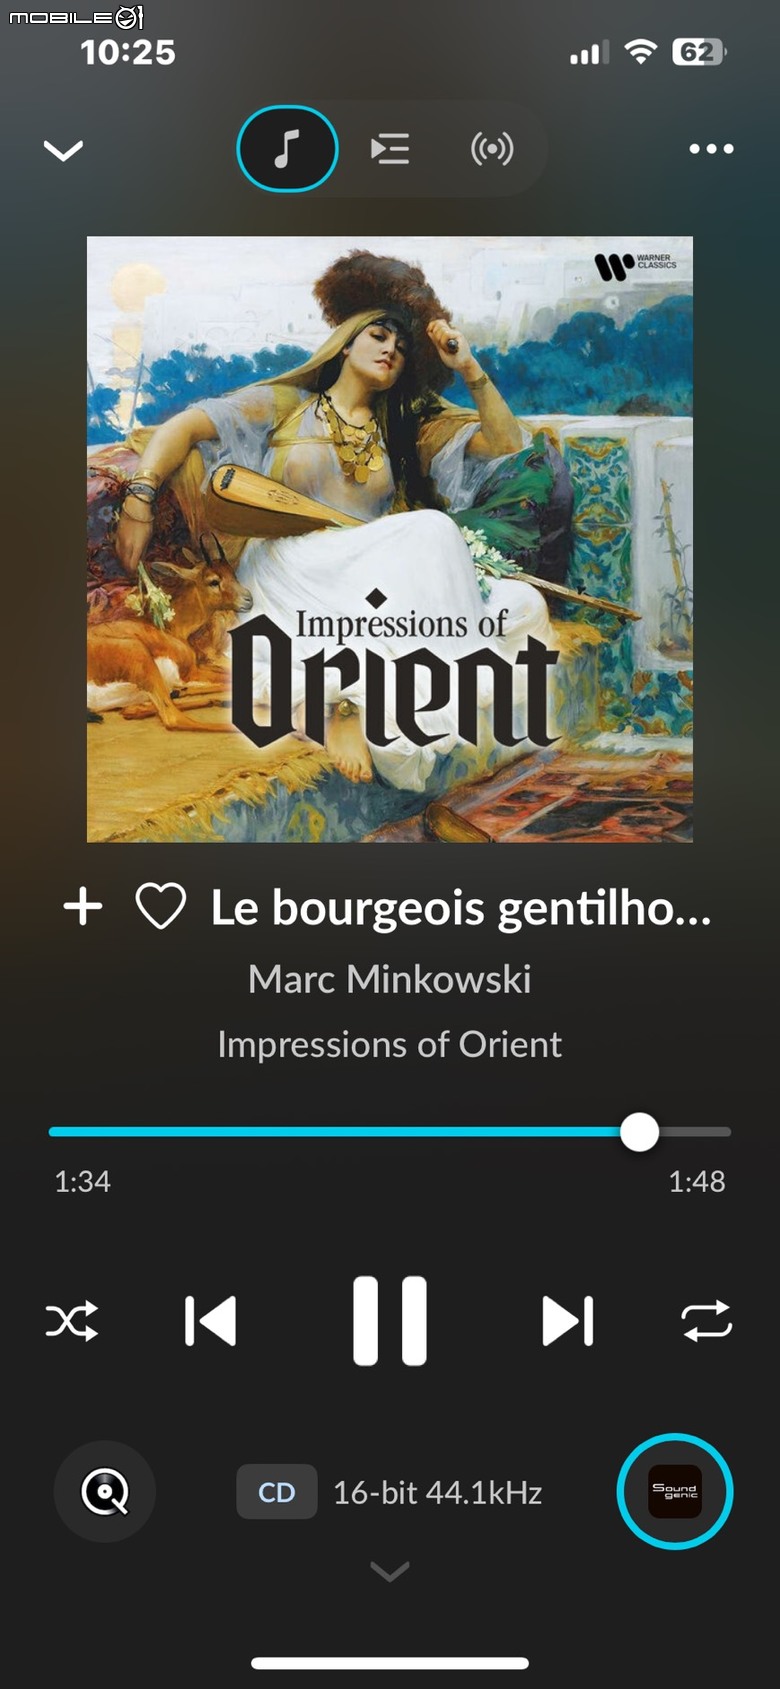780x1689 pixels.
Task: Pause the current track
Action: [x=390, y=1321]
